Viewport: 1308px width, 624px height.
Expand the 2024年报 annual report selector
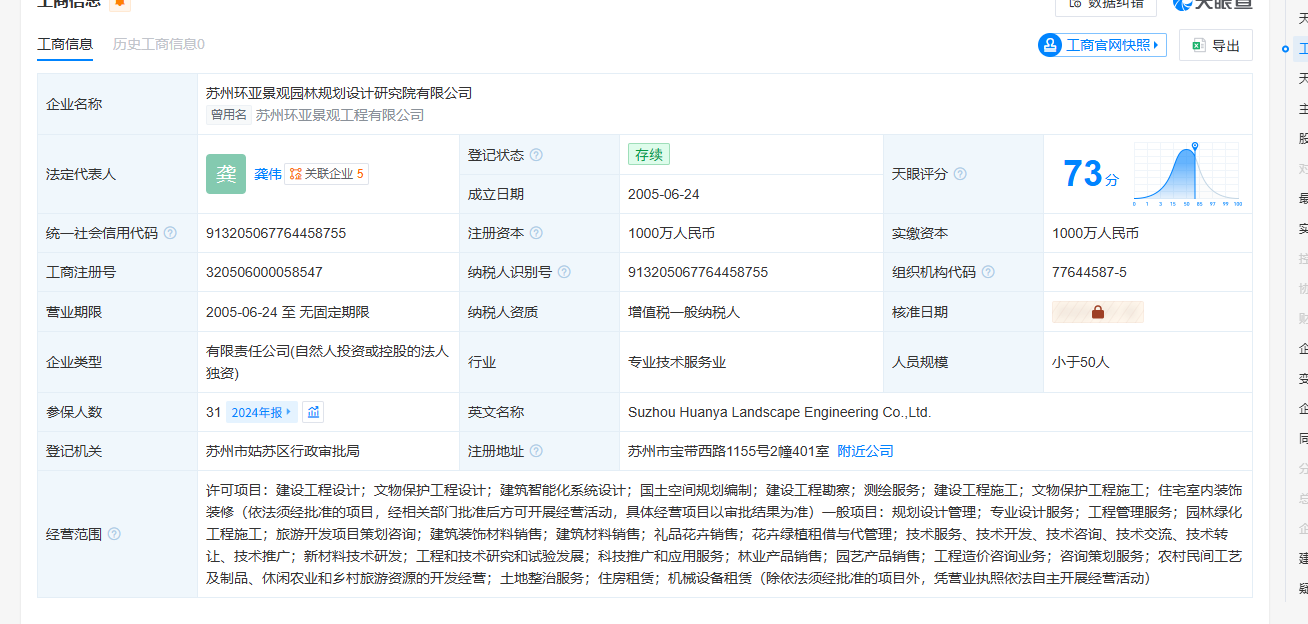[x=261, y=412]
